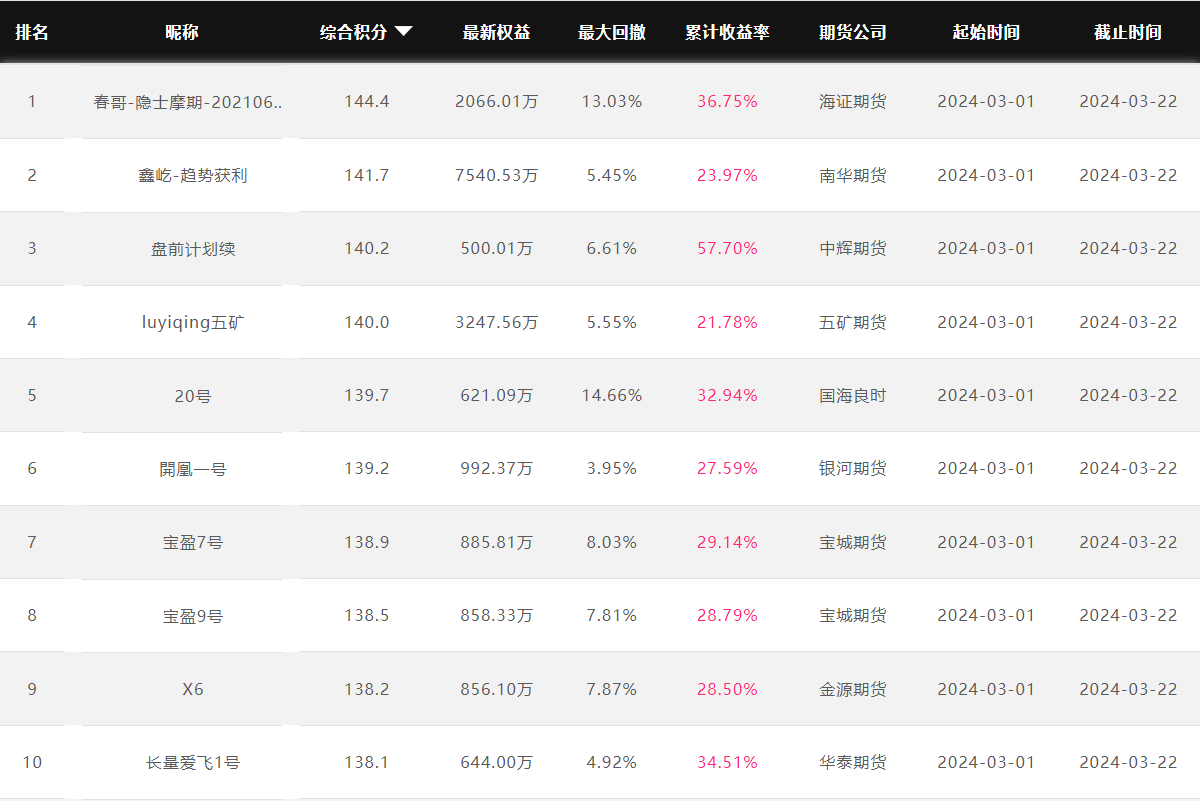The image size is (1200, 801).
Task: Select drawdown value 4.92%
Action: click(612, 762)
